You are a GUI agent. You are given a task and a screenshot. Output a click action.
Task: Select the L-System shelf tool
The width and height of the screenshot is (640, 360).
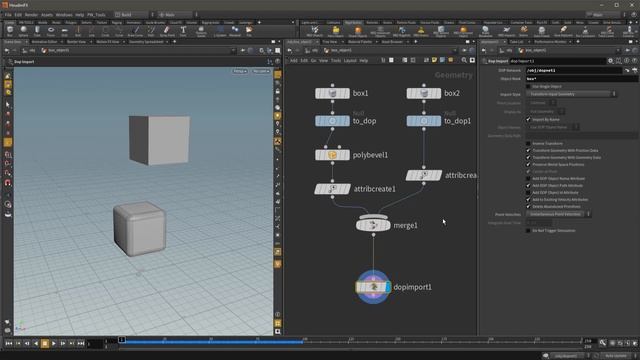(x=220, y=31)
